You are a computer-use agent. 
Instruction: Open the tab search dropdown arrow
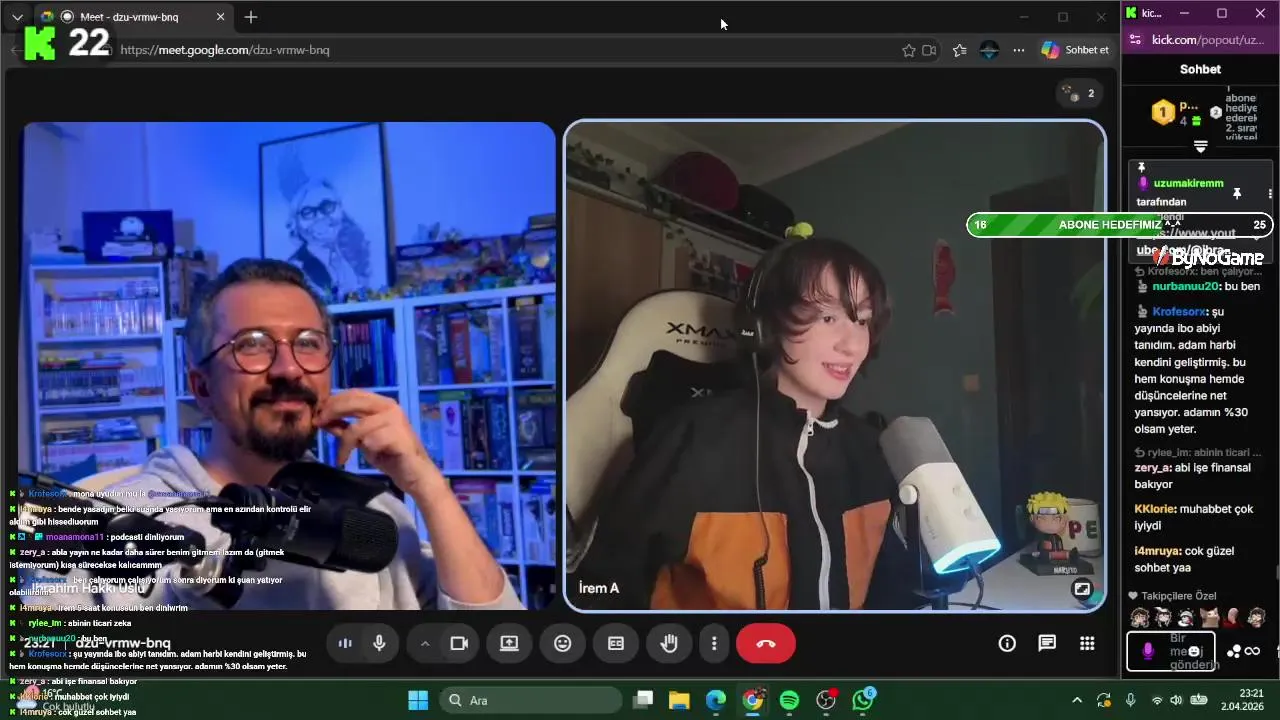[17, 17]
